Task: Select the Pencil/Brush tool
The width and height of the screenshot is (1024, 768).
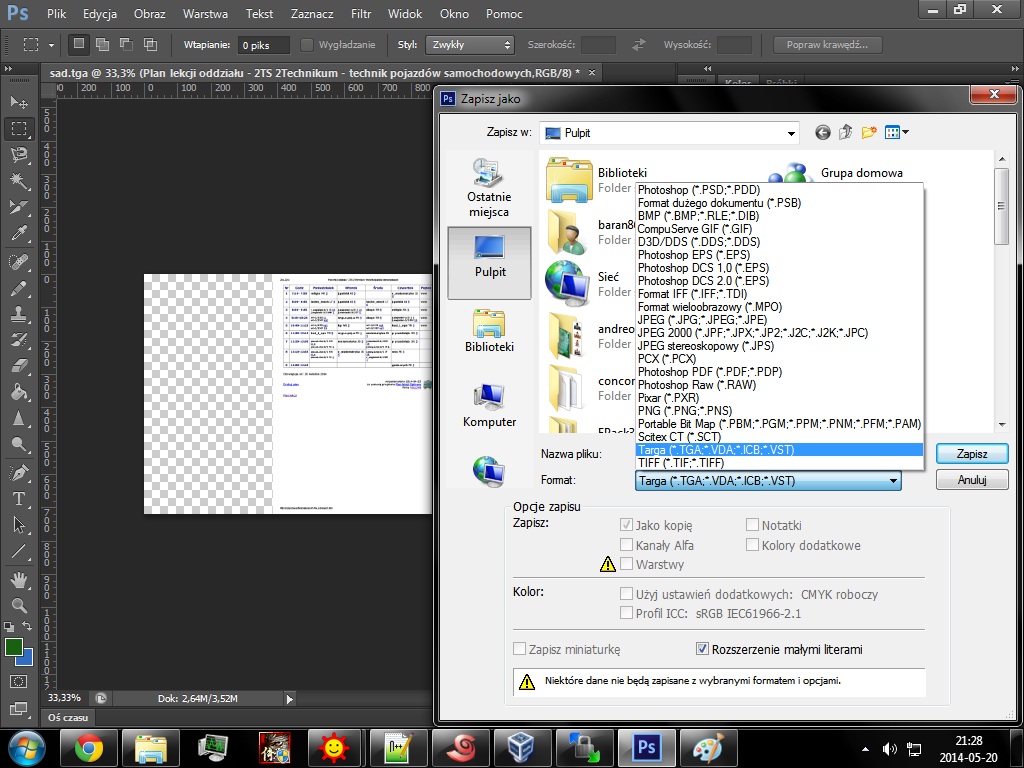Action: (19, 288)
